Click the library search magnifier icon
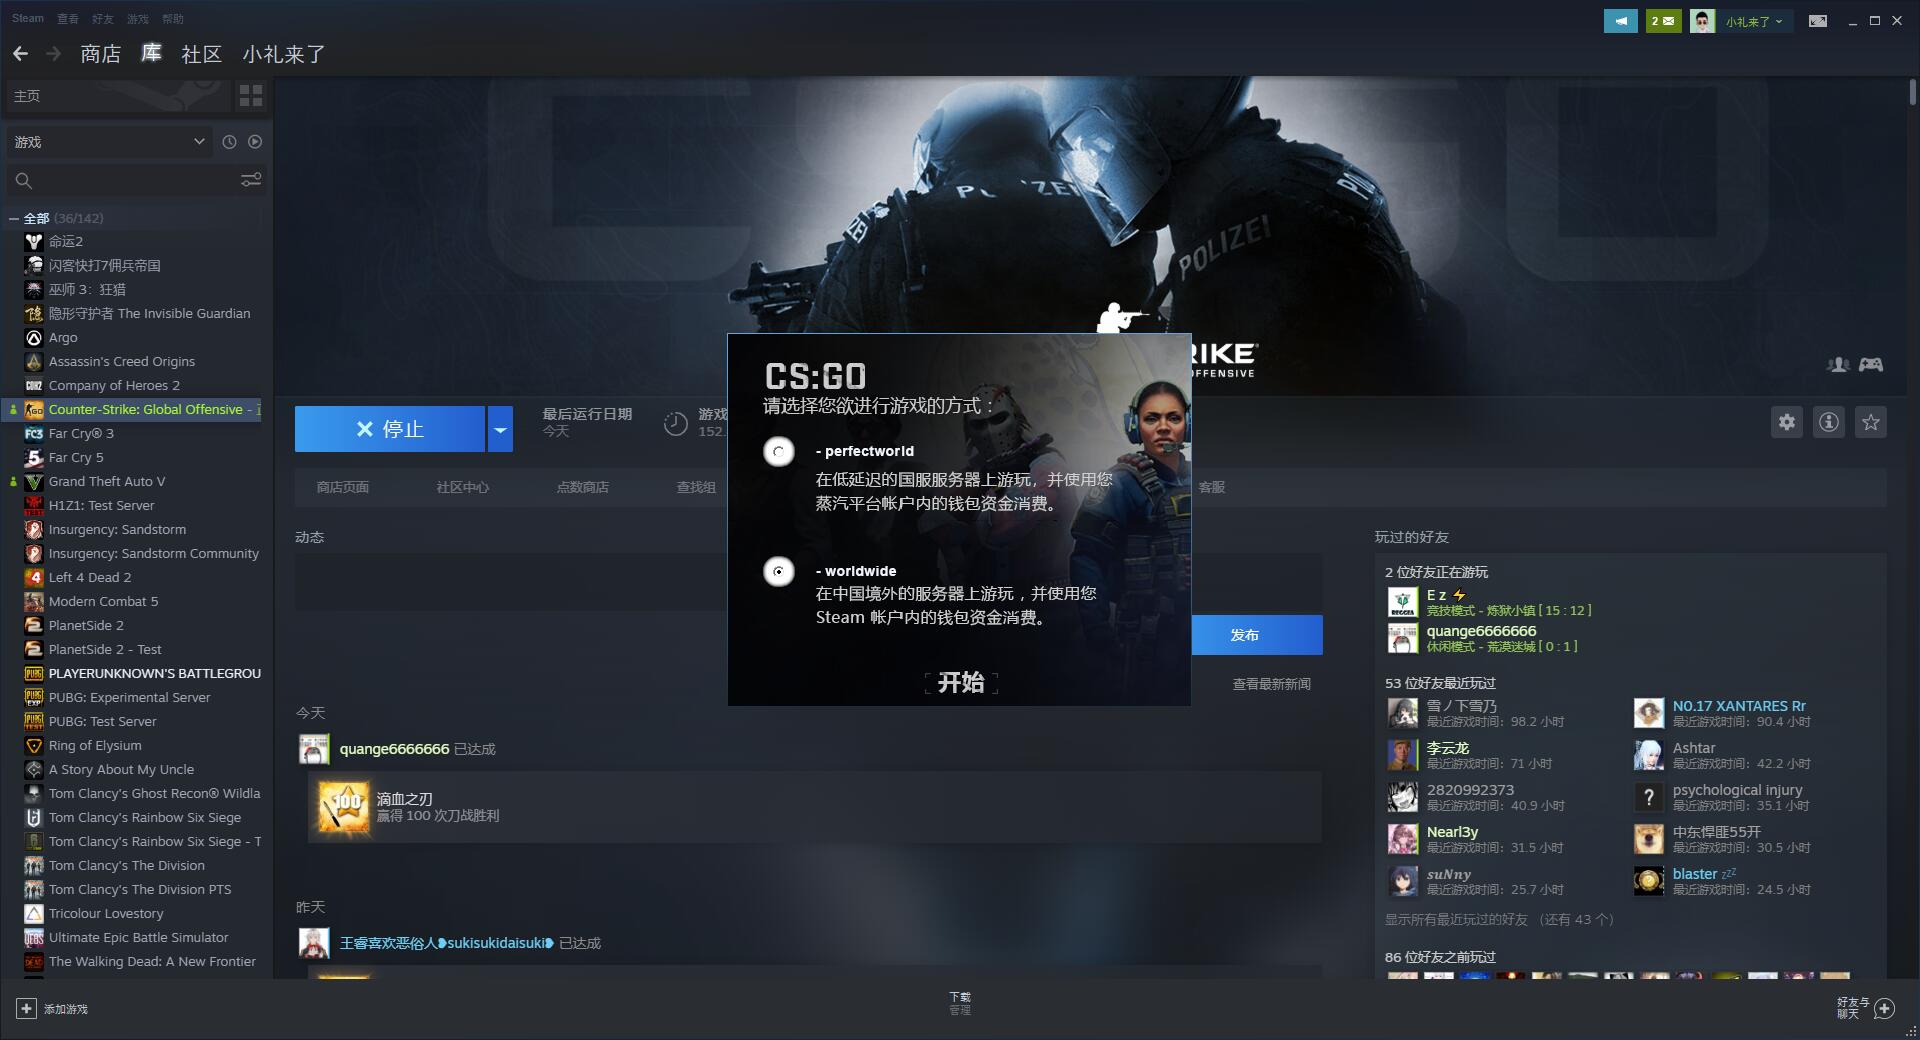This screenshot has width=1920, height=1040. [x=24, y=181]
